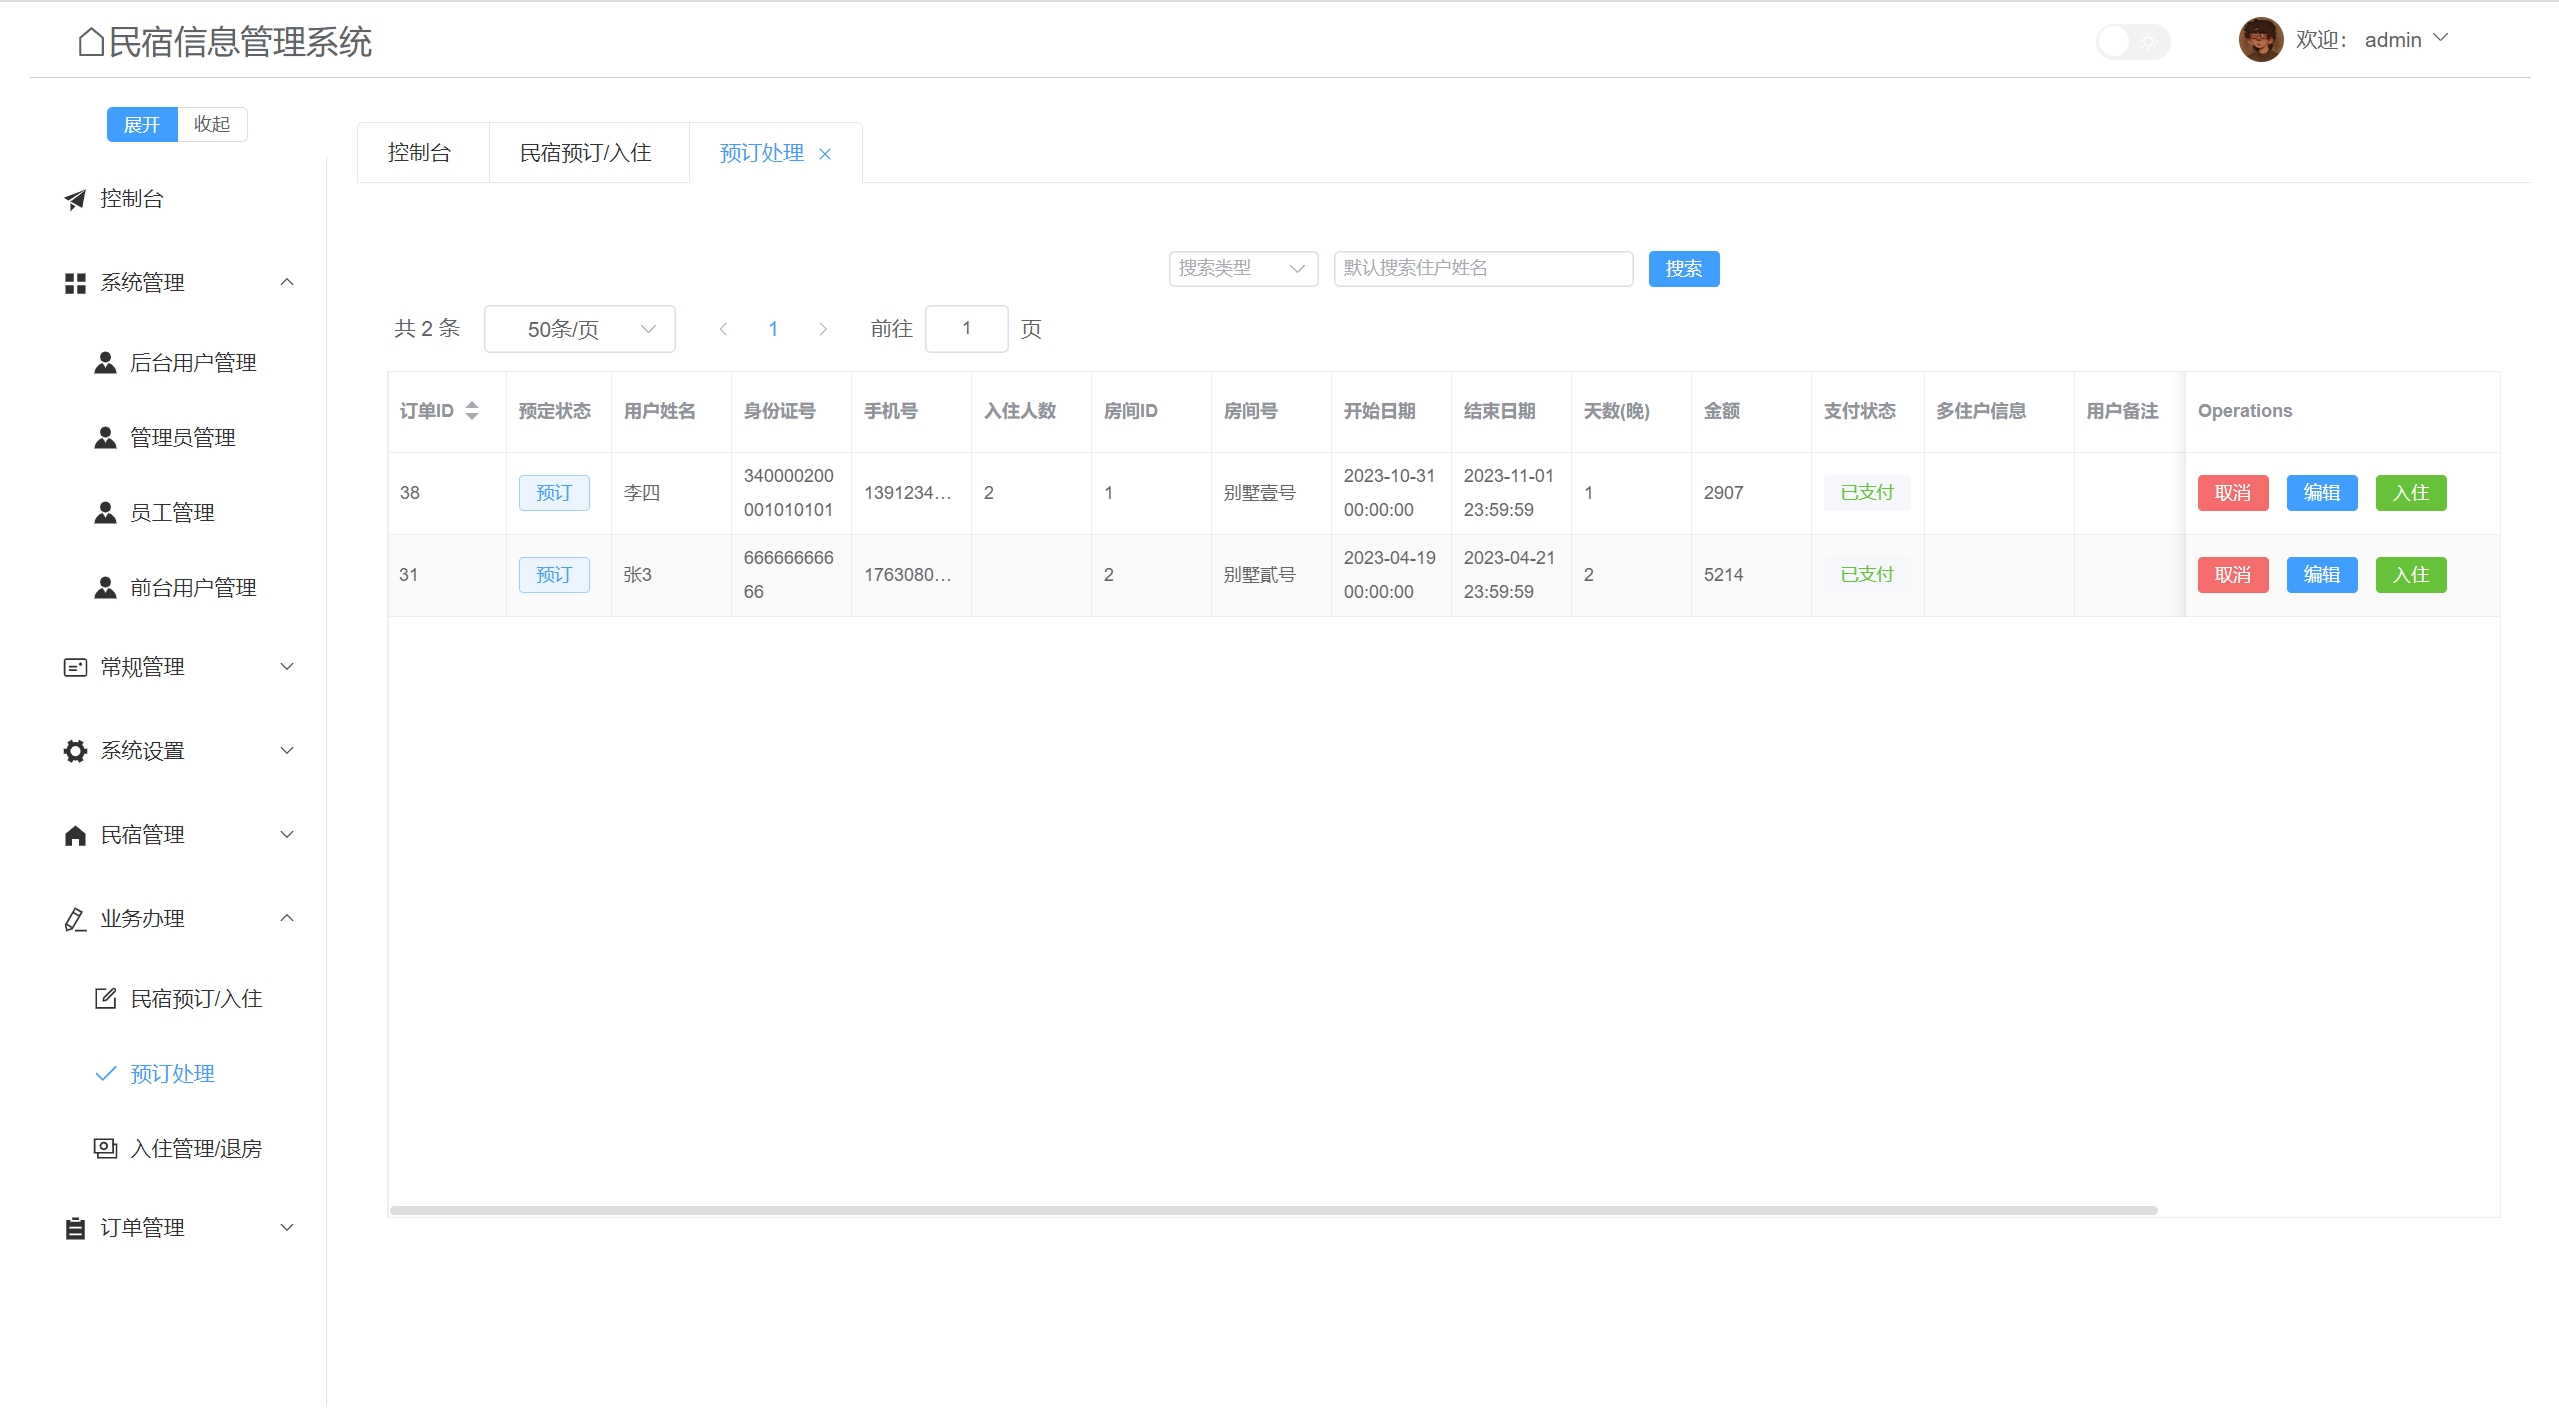Screen dimensions: 2559x1414
Task: Open the 入住管理/退房 sidebar item
Action: [x=196, y=1149]
